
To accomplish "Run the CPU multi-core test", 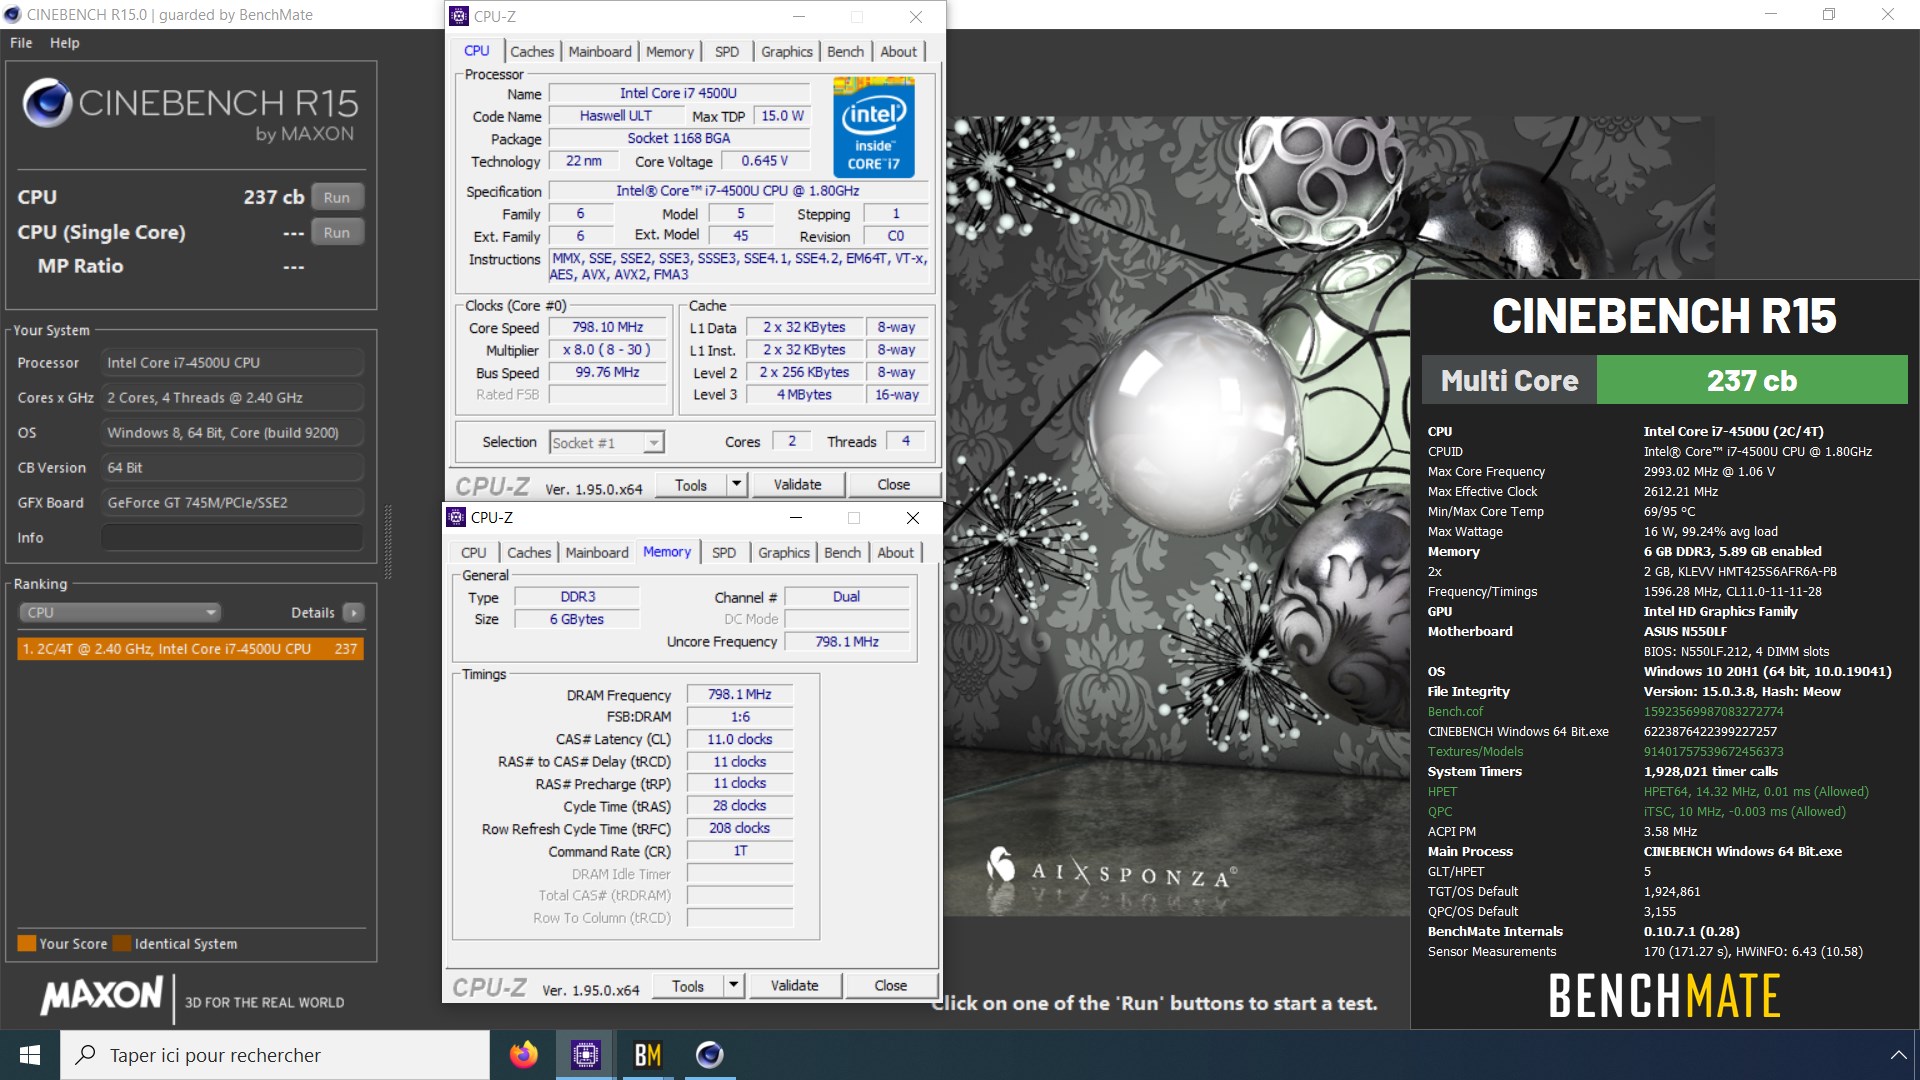I will coord(337,197).
